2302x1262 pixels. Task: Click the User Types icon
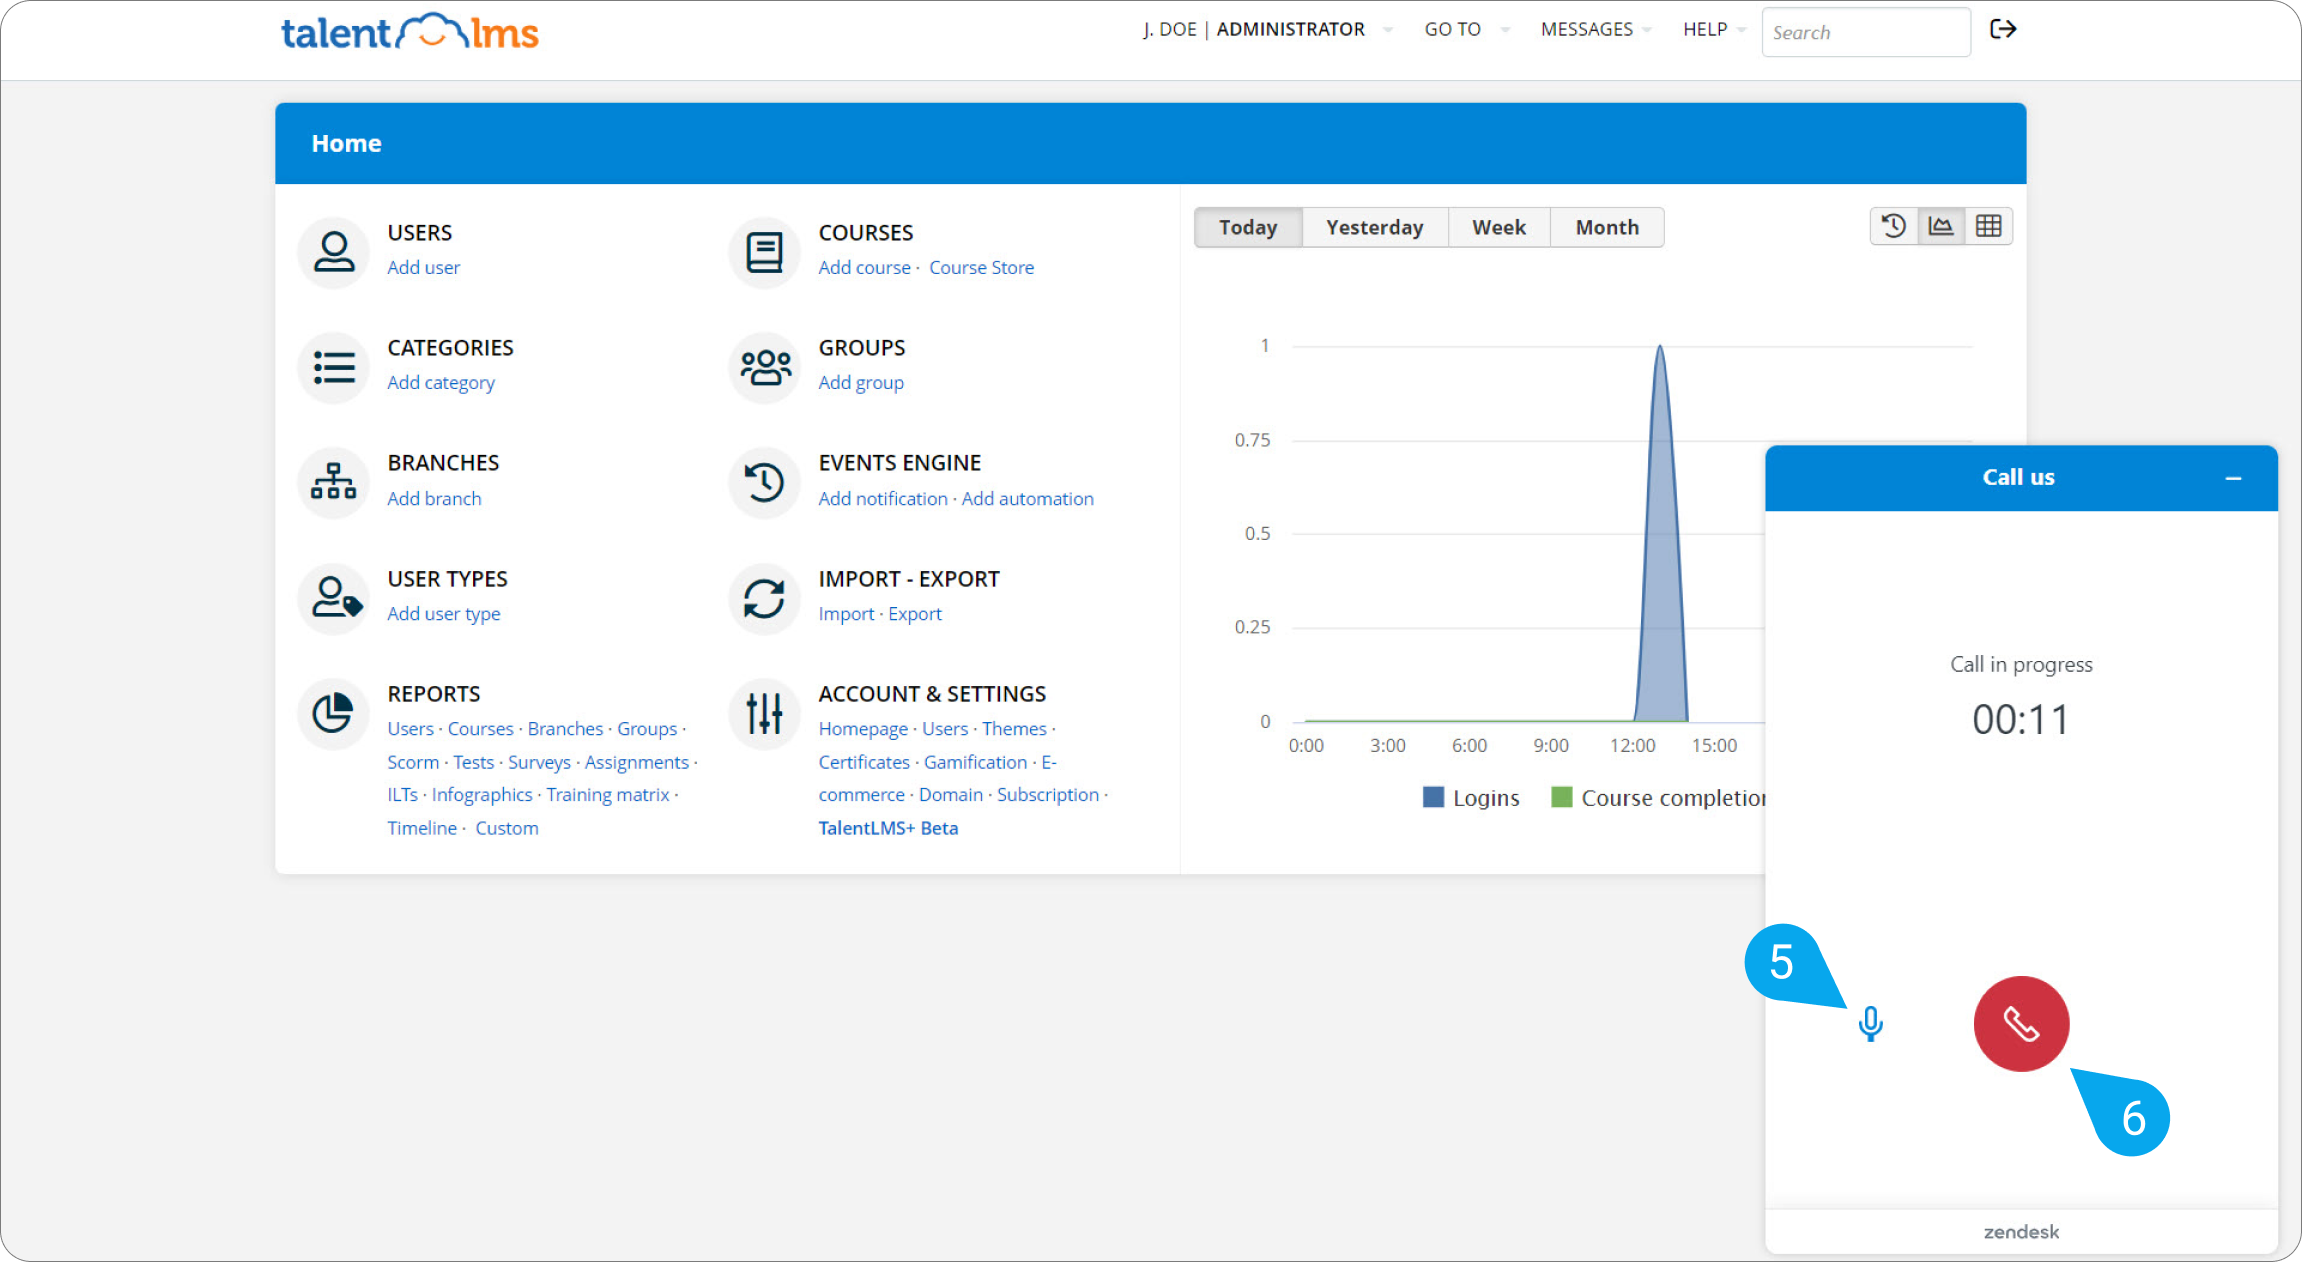[334, 598]
